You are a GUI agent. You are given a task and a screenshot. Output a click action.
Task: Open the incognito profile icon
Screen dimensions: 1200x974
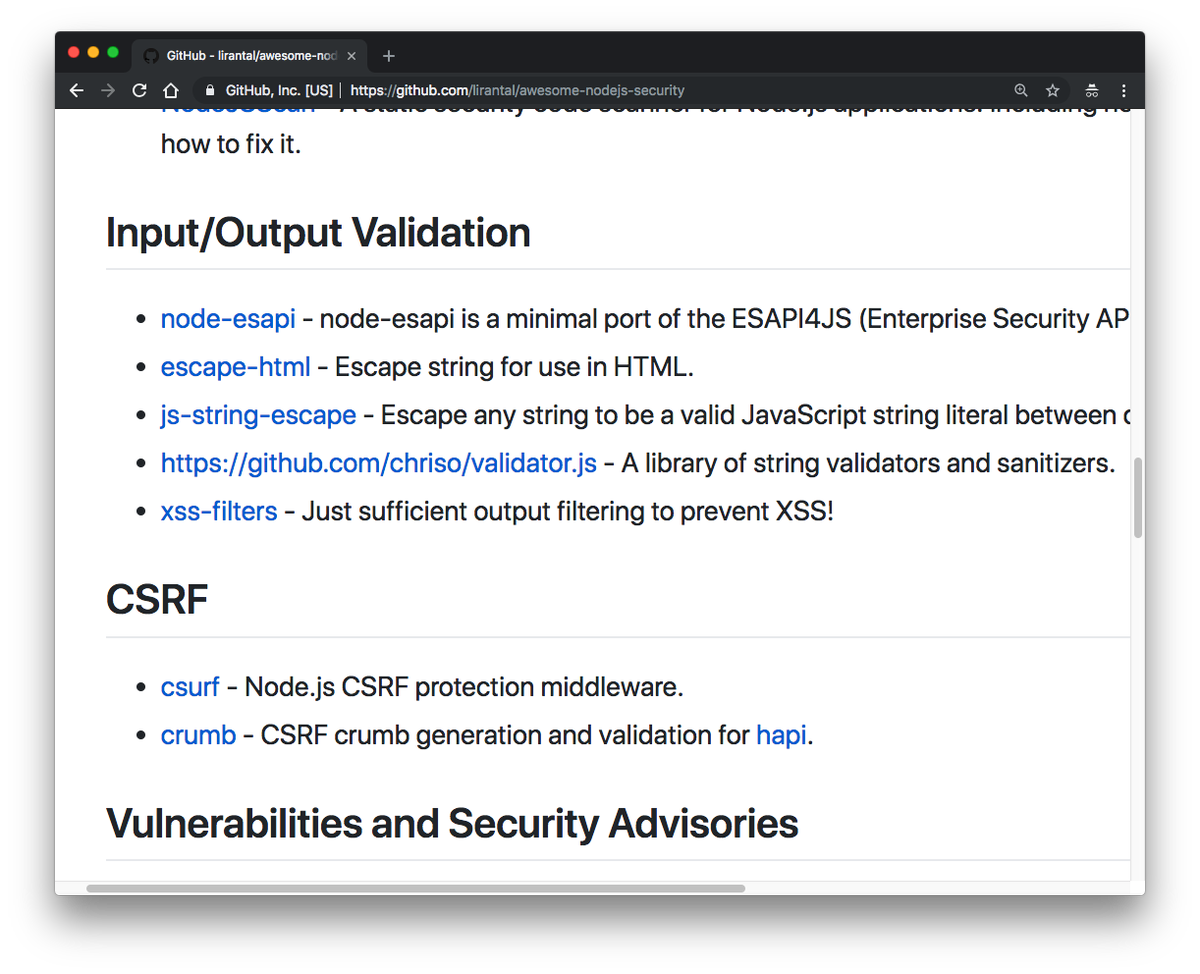coord(1092,90)
